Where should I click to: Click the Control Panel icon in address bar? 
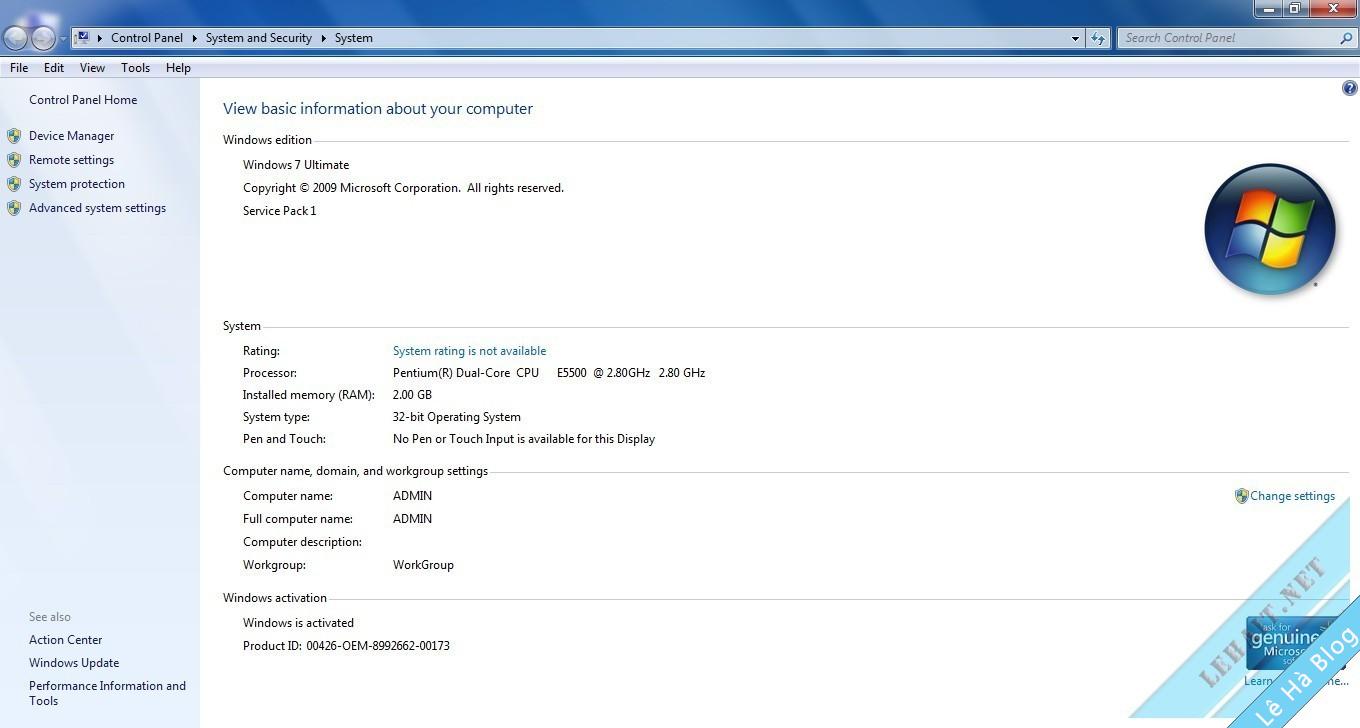pyautogui.click(x=83, y=38)
